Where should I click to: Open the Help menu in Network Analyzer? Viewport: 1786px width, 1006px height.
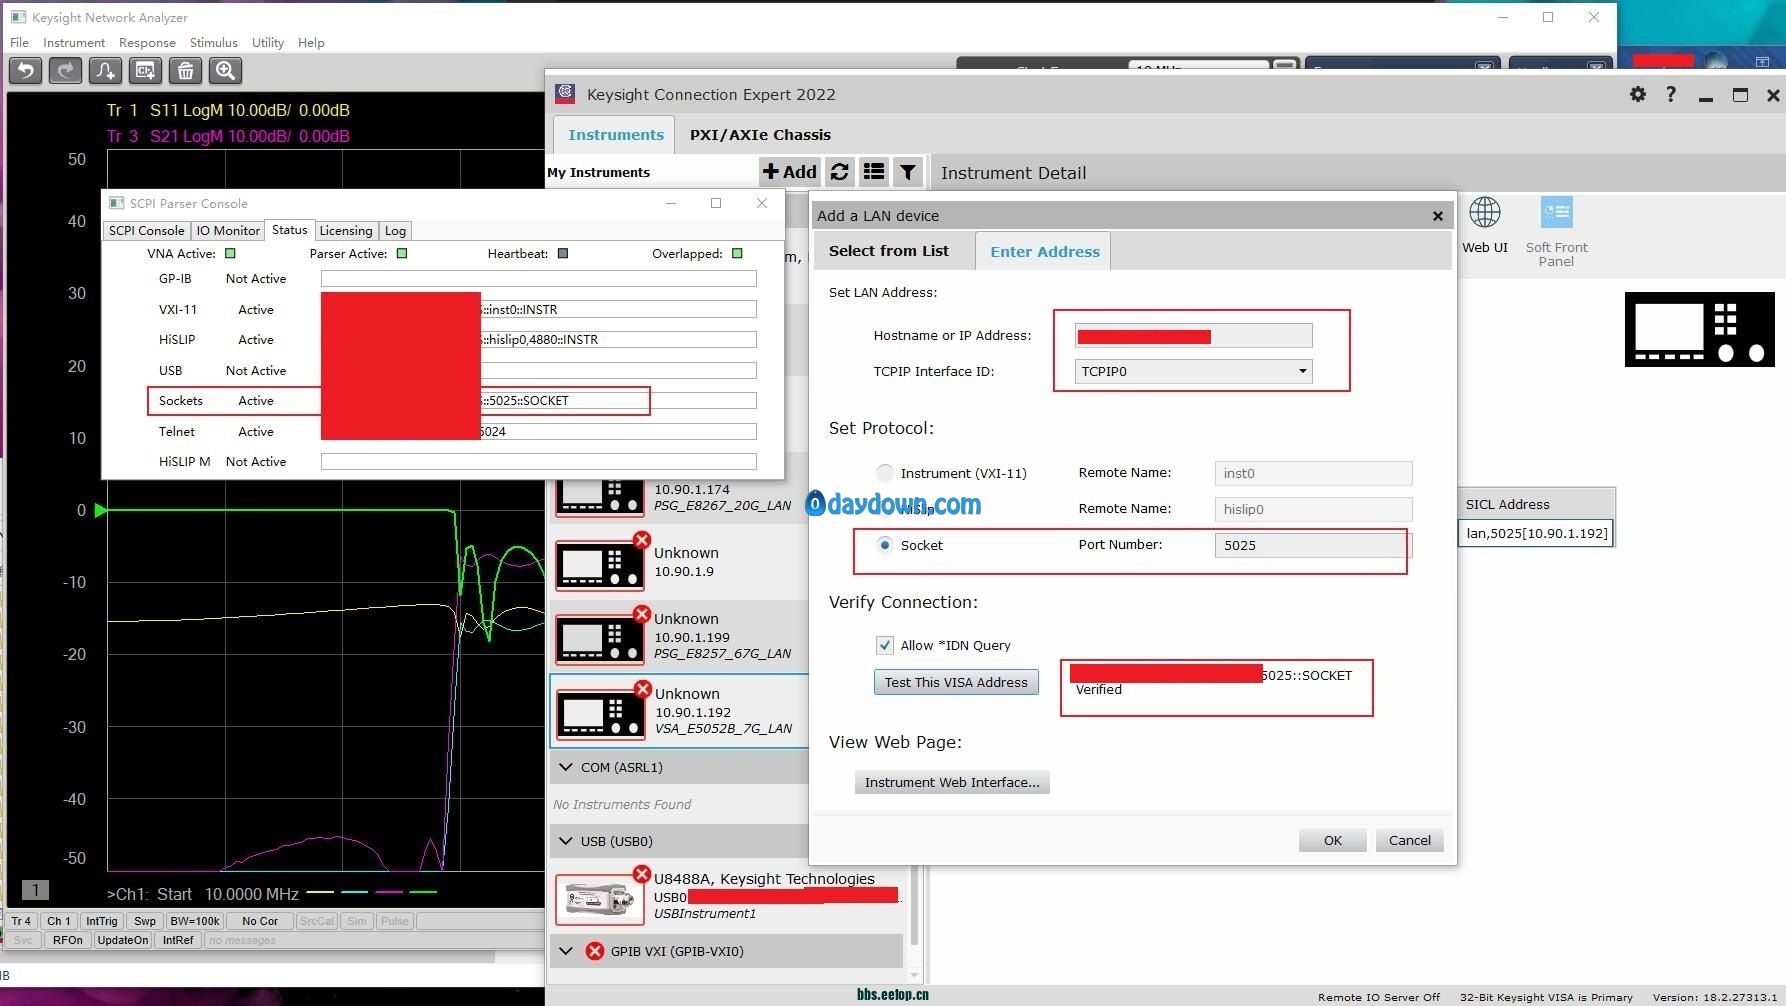coord(311,42)
